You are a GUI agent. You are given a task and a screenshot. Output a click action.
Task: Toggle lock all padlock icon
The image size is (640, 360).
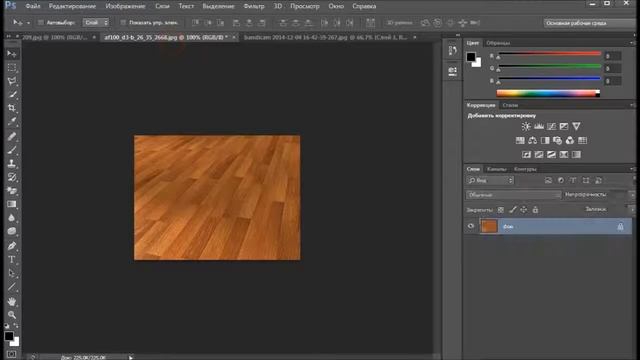point(535,210)
